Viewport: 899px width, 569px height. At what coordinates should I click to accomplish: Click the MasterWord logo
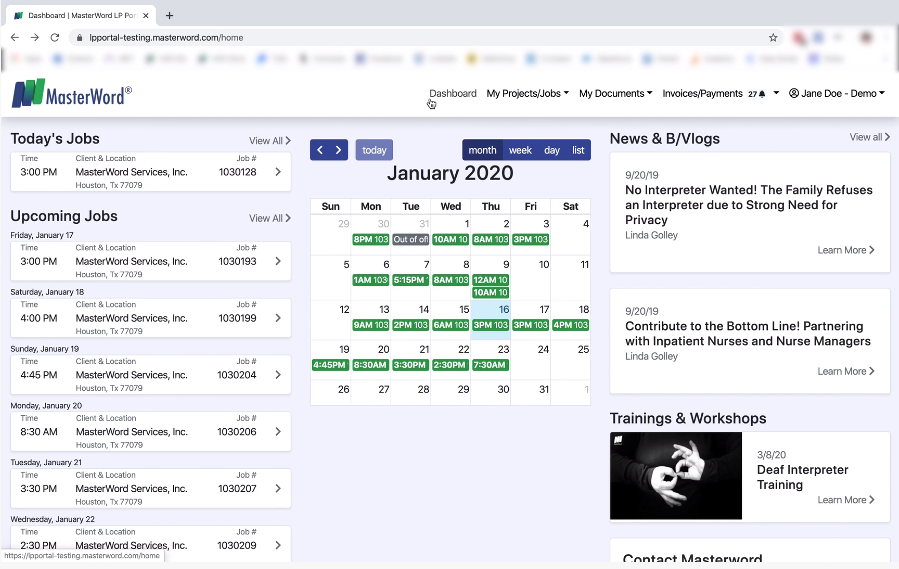point(71,94)
